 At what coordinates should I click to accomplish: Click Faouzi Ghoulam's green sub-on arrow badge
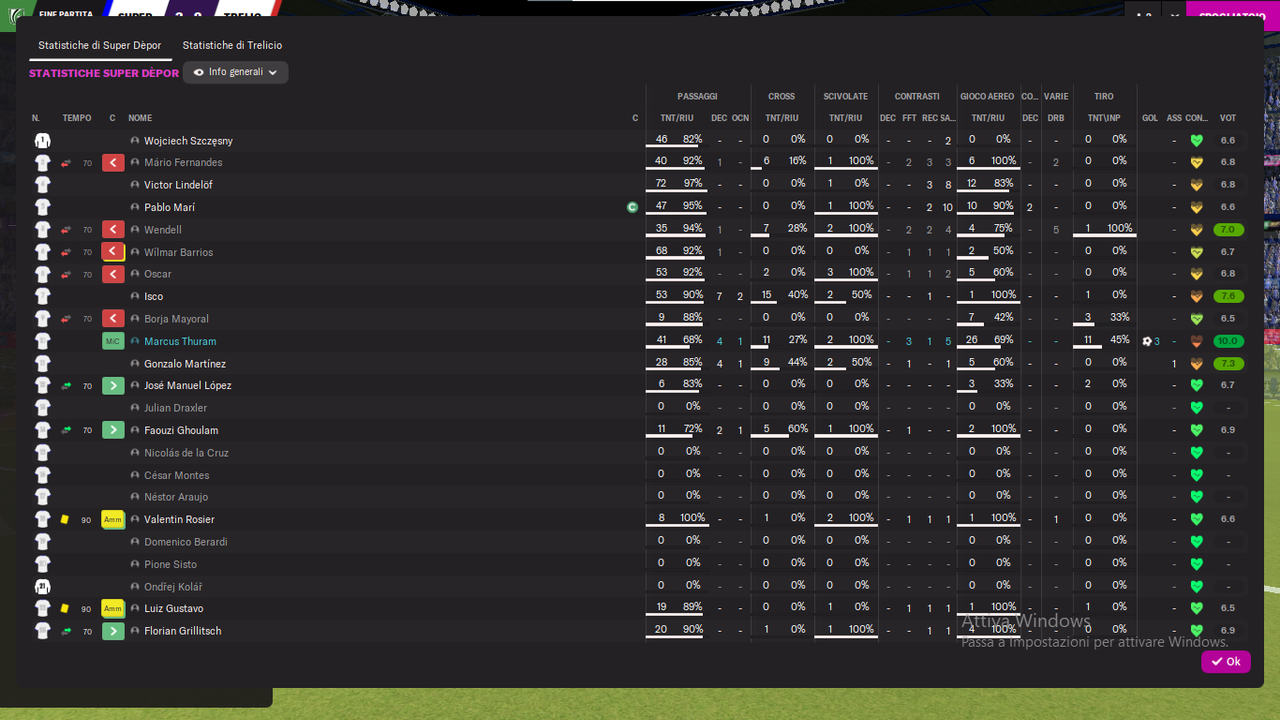pos(113,430)
